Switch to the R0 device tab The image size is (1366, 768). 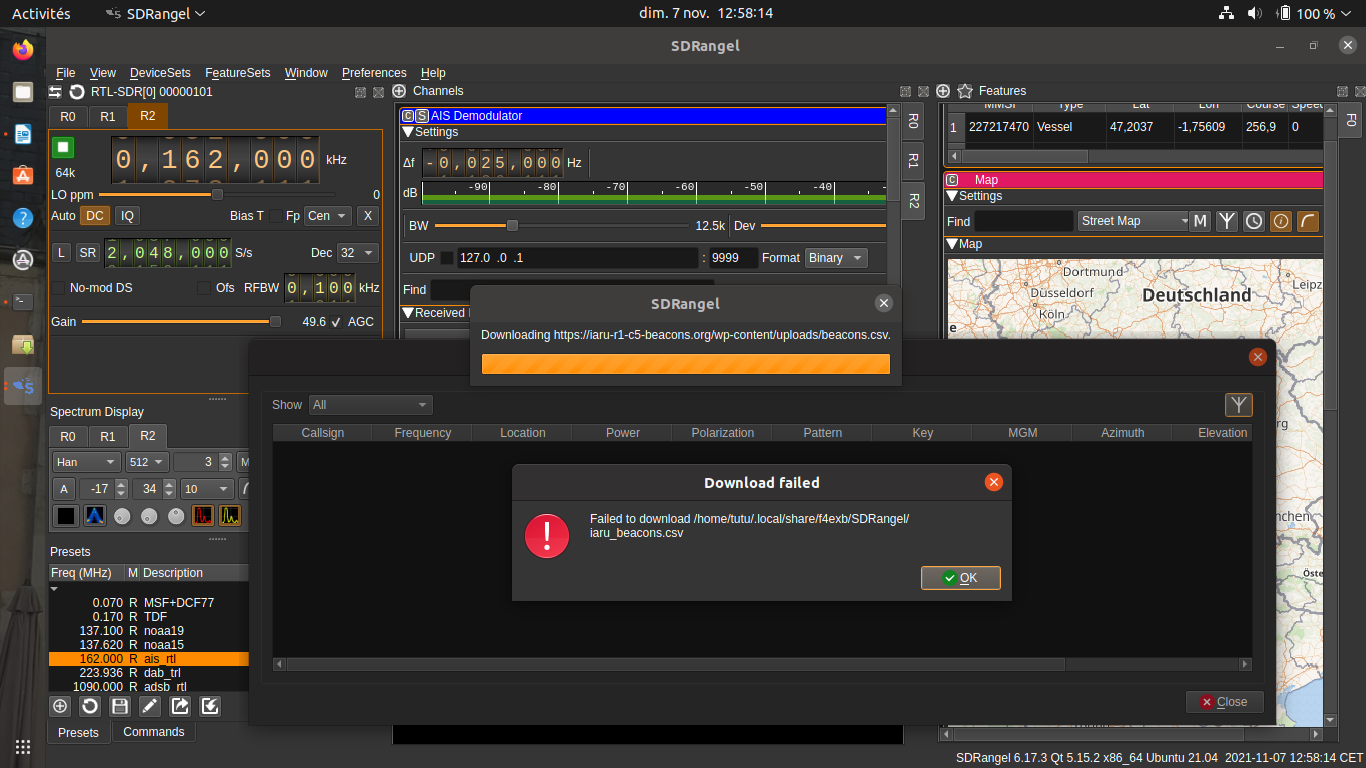pyautogui.click(x=68, y=117)
